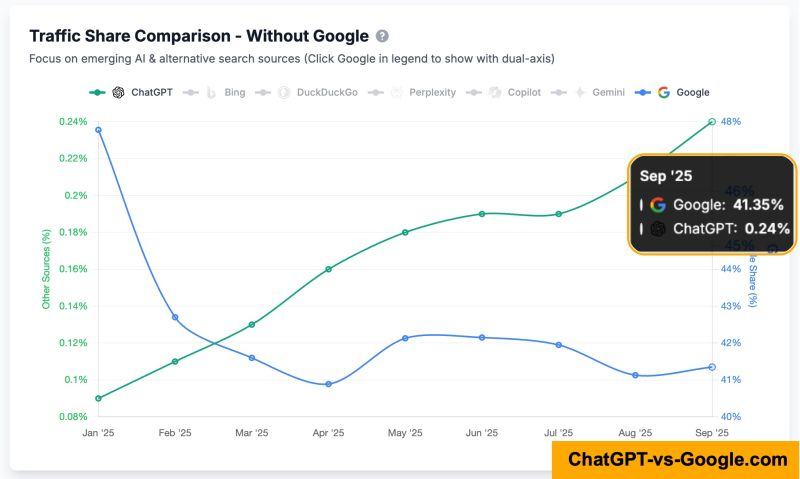Click the ChatGPT-vs-Google.com link banner
This screenshot has height=479, width=800.
(677, 459)
